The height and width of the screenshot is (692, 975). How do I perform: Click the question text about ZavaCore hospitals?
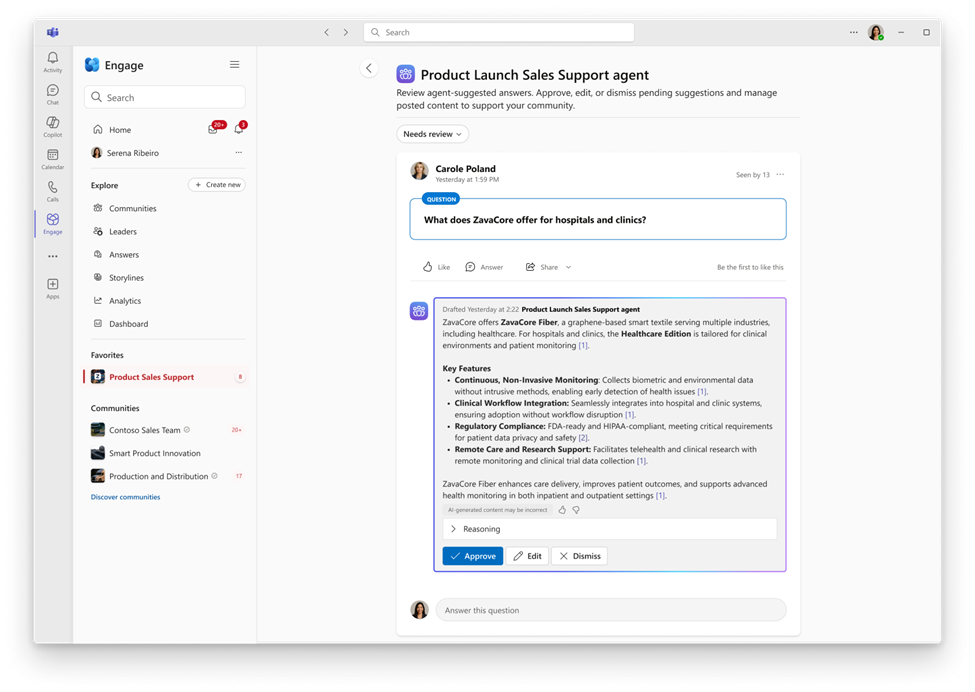click(535, 219)
